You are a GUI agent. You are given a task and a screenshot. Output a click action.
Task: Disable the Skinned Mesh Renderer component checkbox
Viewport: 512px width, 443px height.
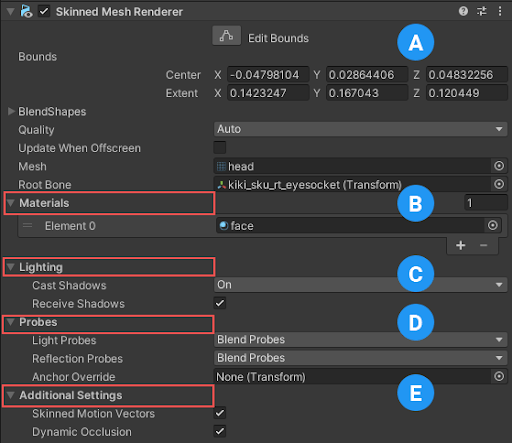click(44, 12)
